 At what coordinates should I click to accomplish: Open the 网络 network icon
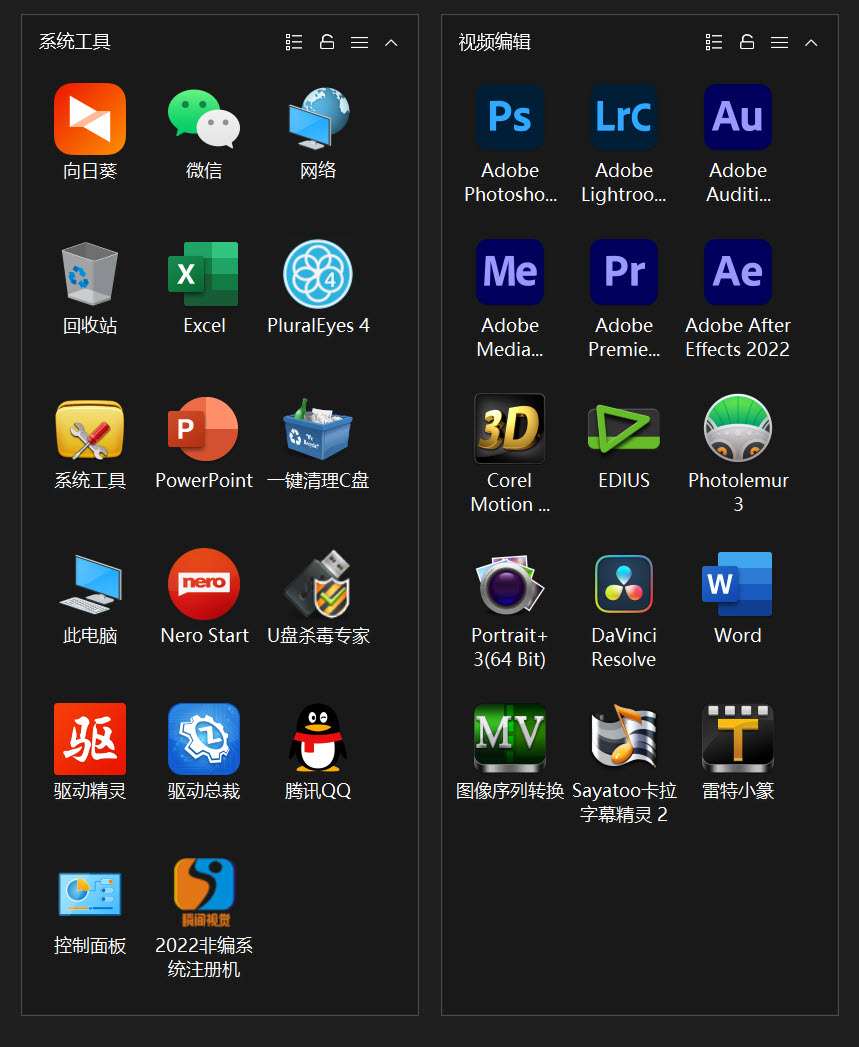tap(318, 119)
